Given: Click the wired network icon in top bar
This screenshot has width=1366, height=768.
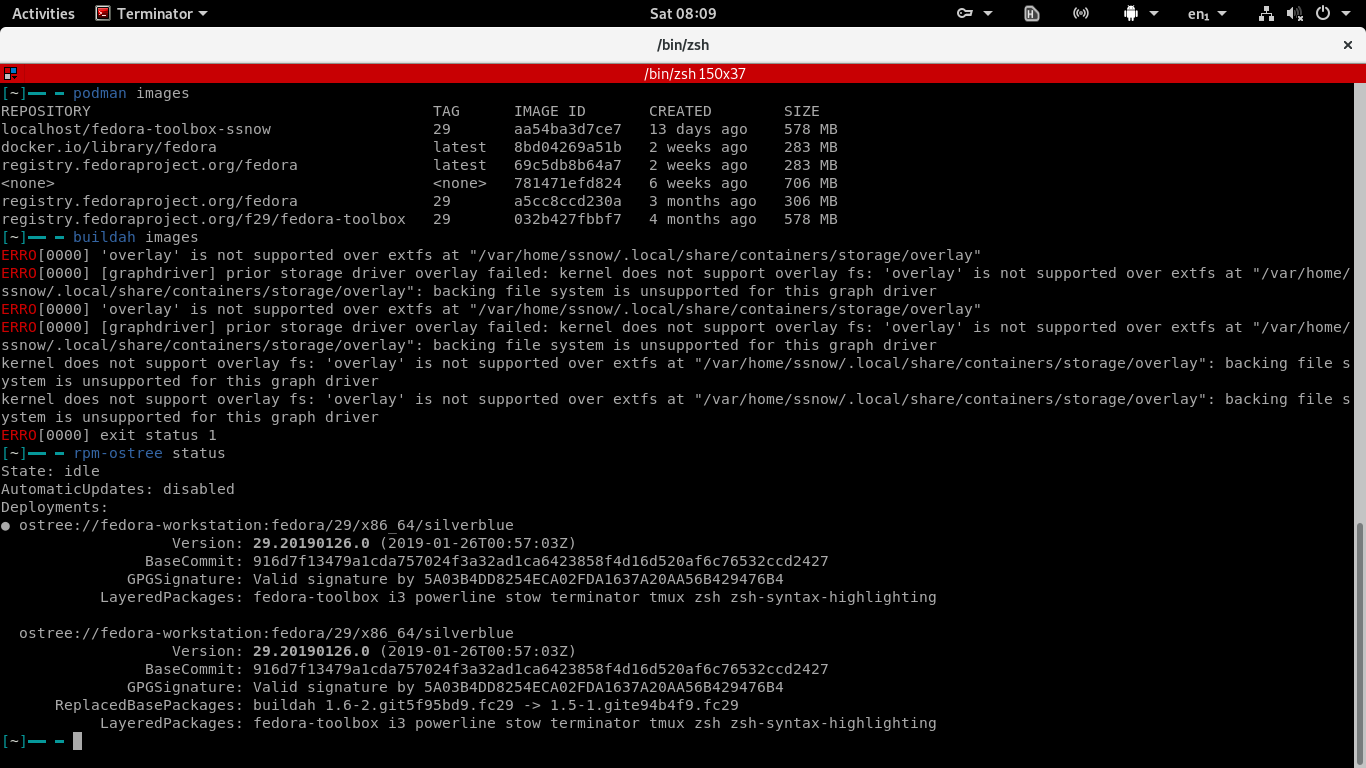Looking at the screenshot, I should [1266, 13].
